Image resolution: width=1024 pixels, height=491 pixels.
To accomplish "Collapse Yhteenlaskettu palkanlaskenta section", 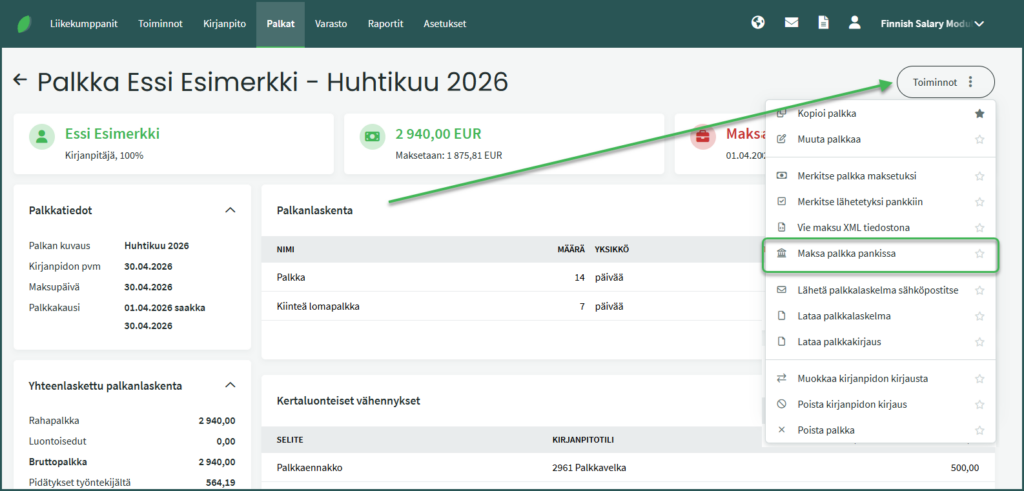I will [230, 385].
